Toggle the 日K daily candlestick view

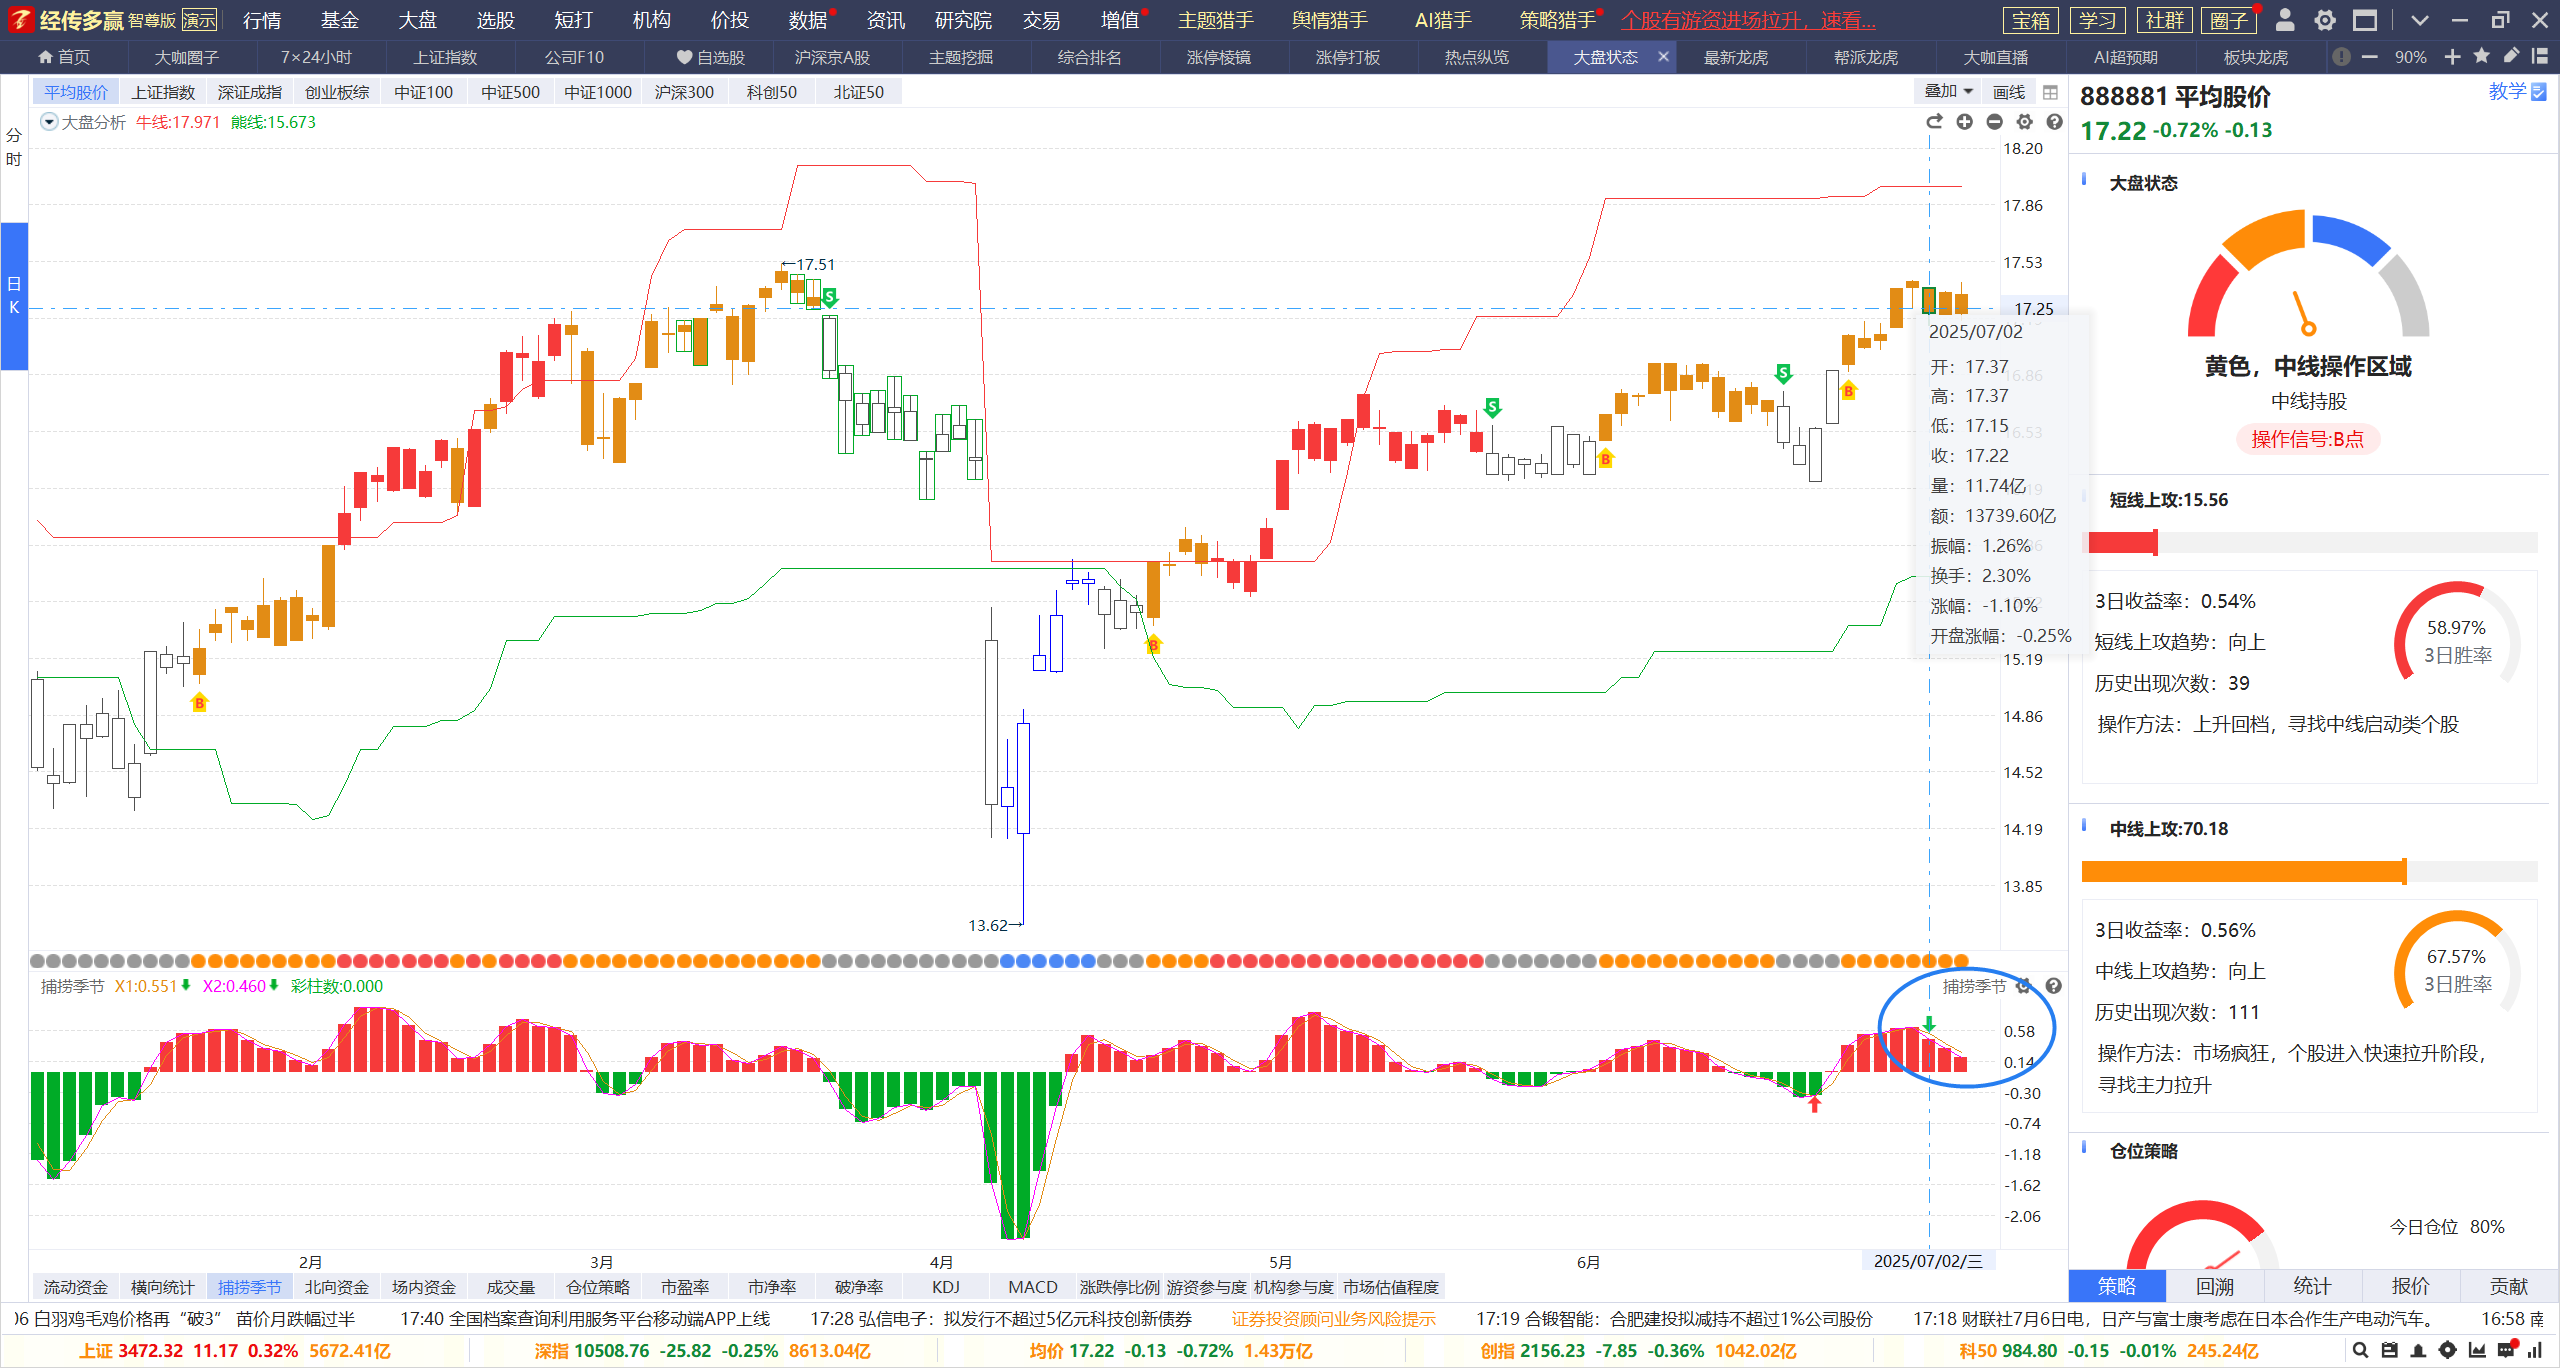[x=14, y=296]
